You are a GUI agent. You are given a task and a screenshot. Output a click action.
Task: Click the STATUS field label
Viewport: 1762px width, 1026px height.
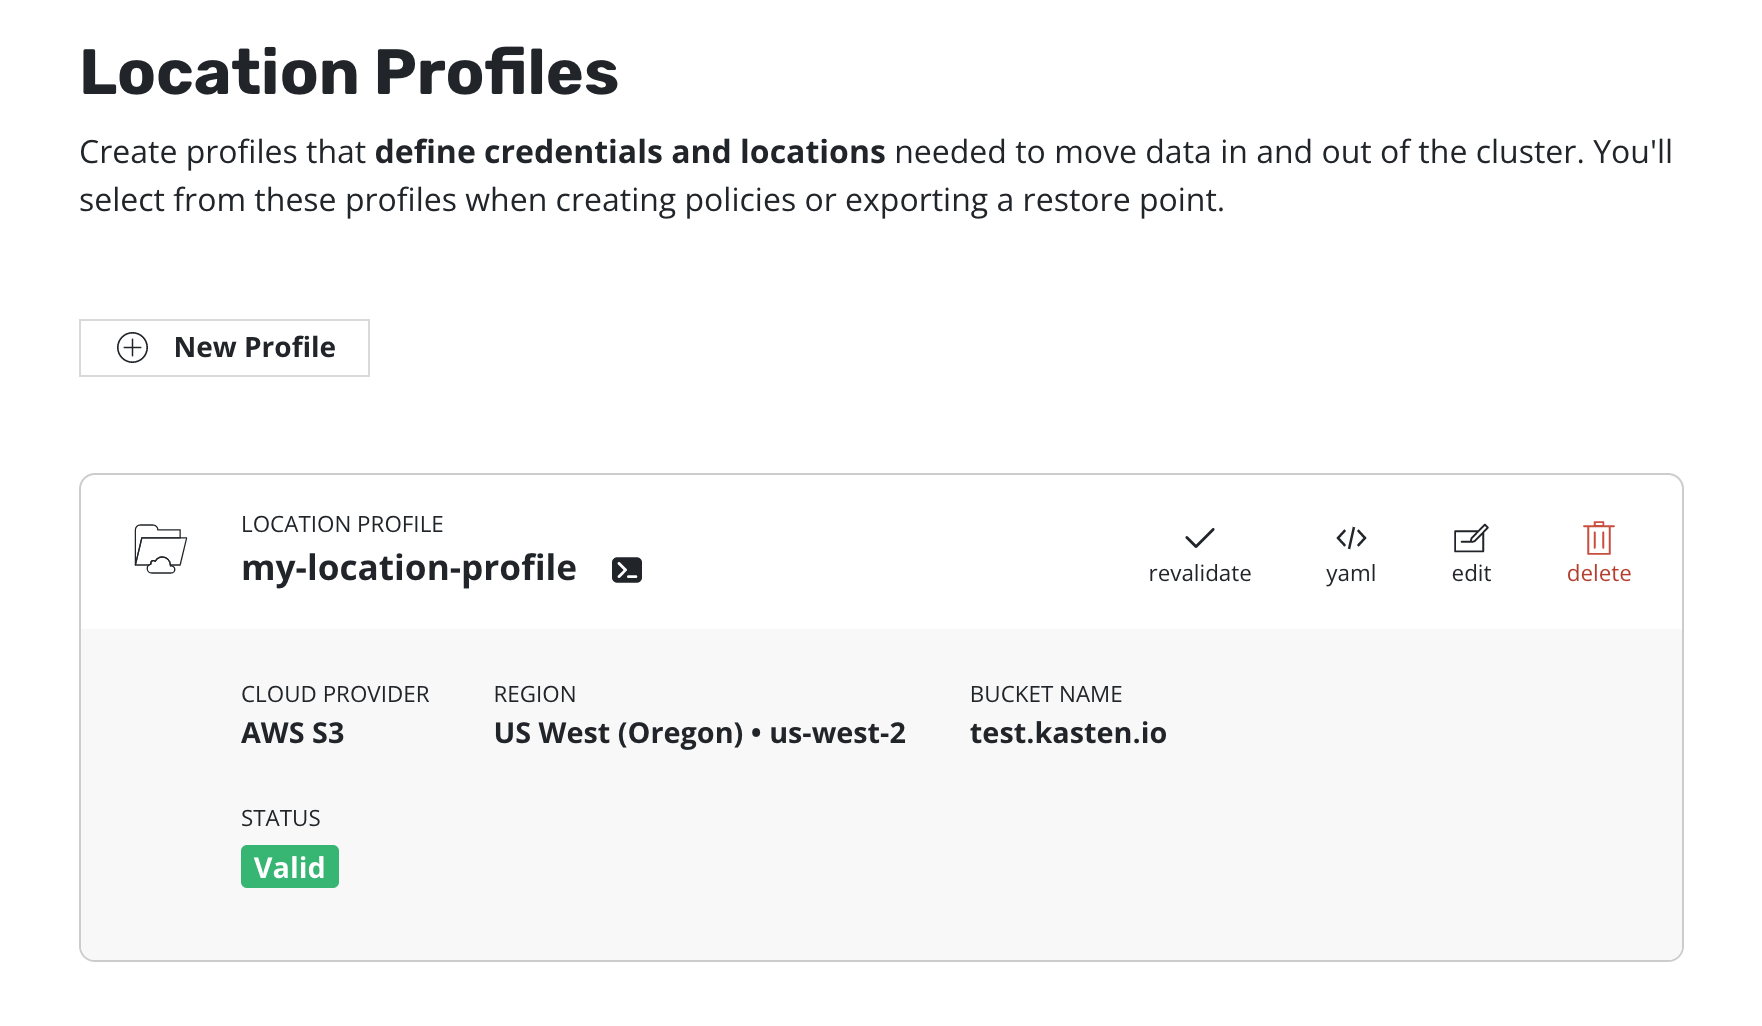point(280,819)
